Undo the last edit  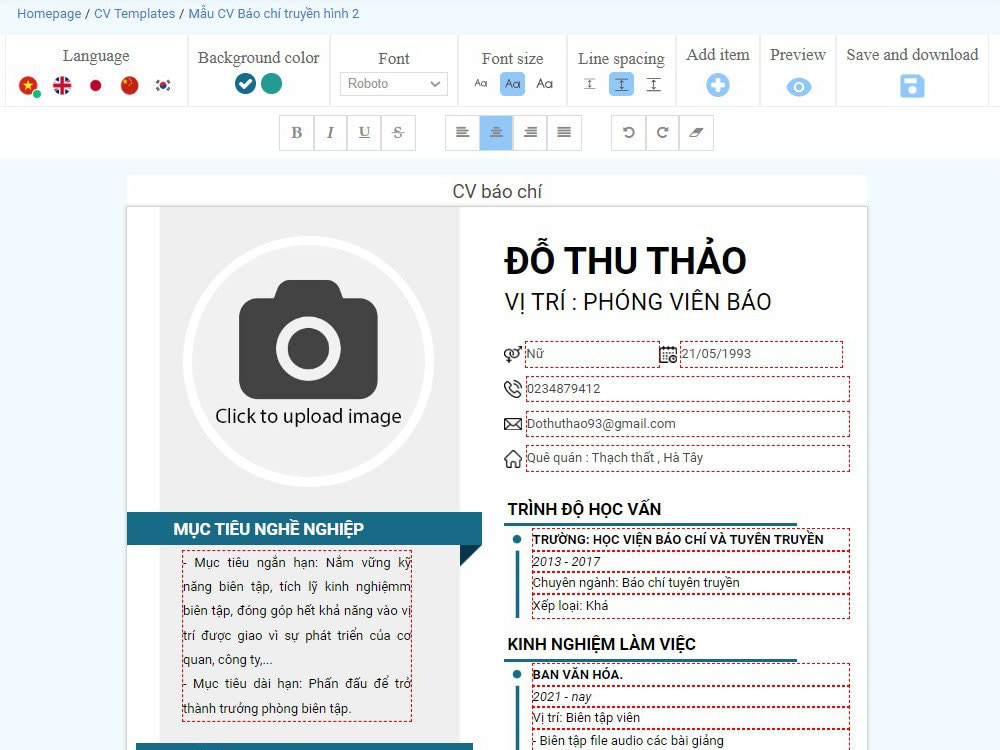(629, 133)
